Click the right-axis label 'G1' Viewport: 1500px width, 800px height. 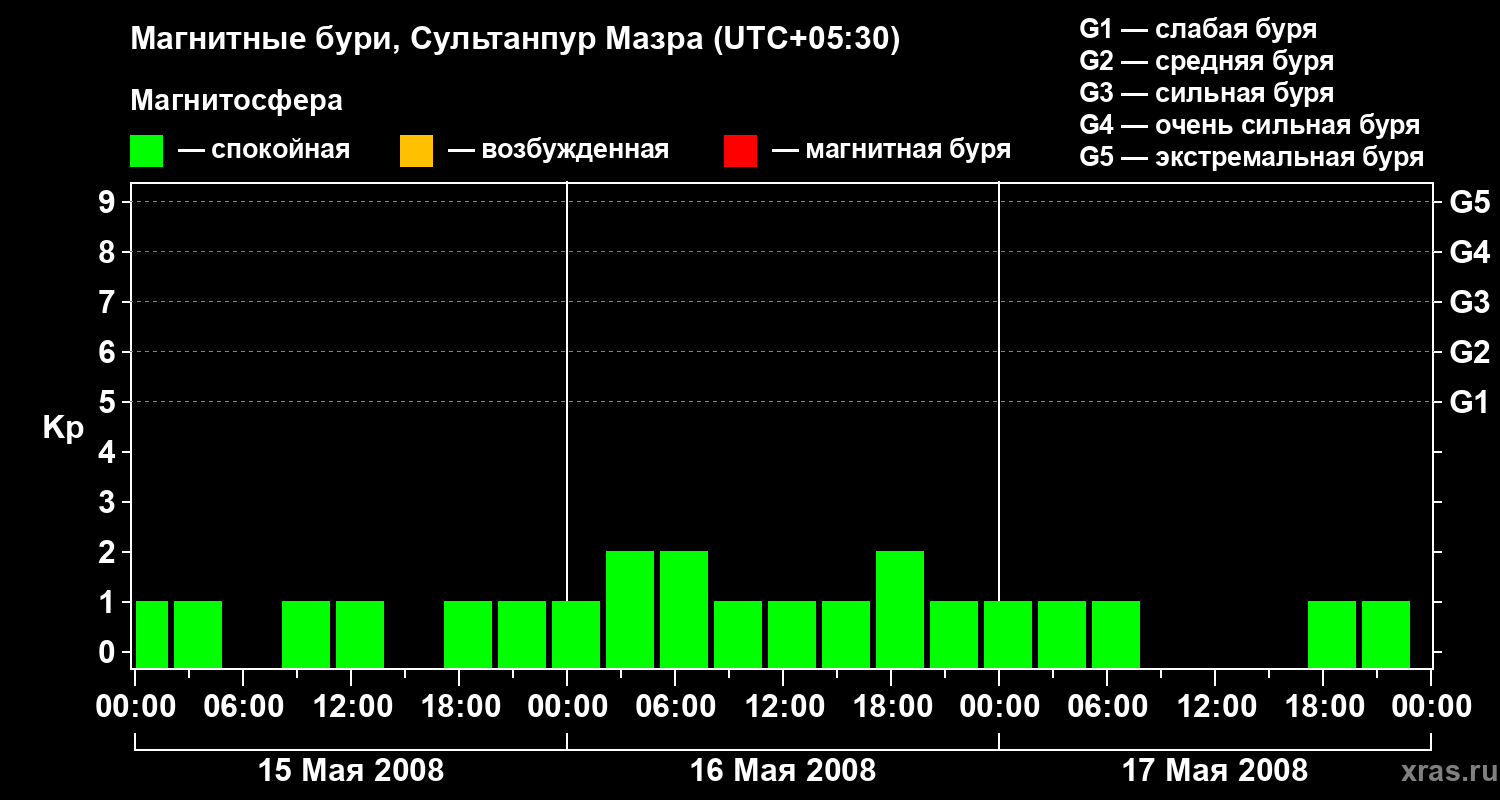(1470, 402)
